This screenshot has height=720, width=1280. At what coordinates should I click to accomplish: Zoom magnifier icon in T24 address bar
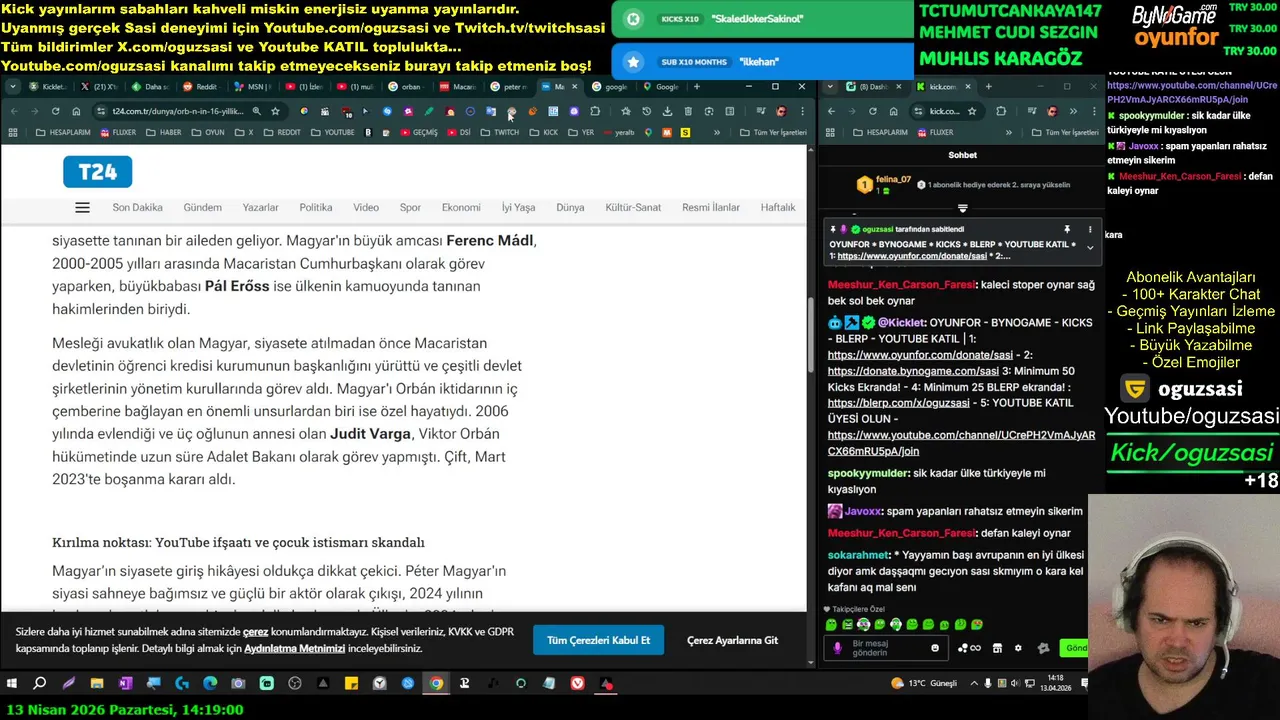(257, 111)
